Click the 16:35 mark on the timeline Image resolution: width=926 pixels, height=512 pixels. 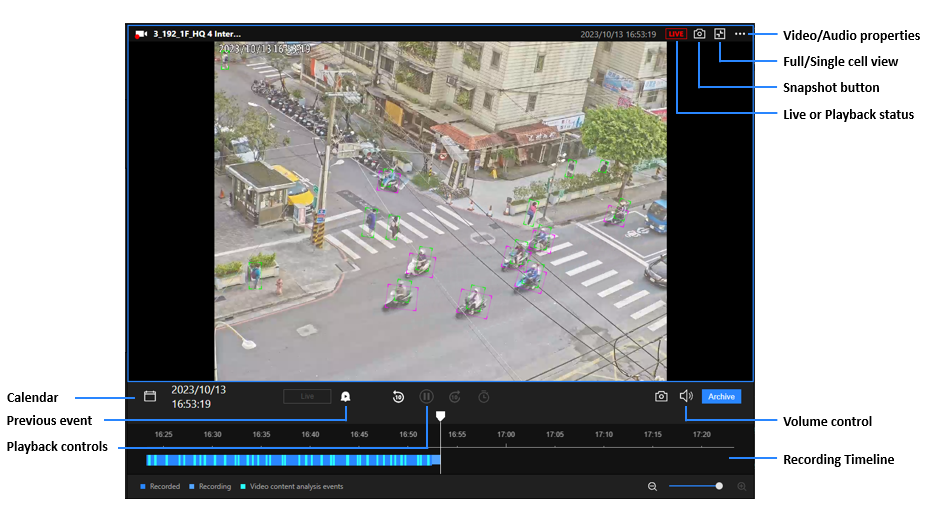[261, 435]
